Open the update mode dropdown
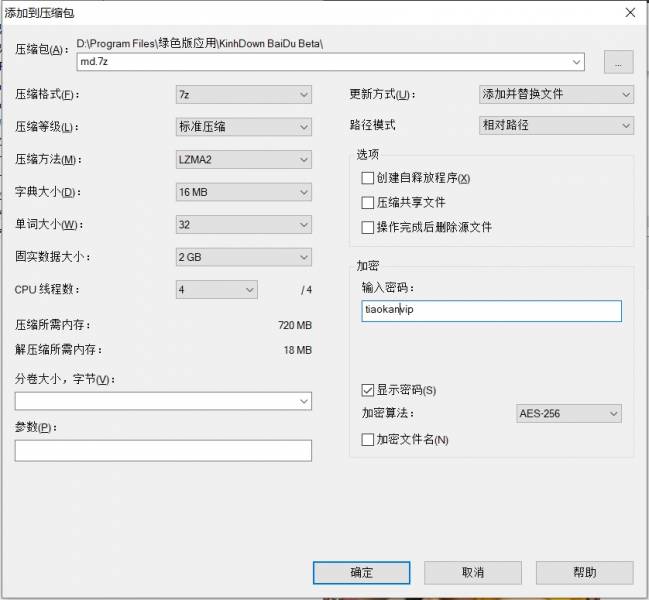This screenshot has width=649, height=600. pos(556,95)
